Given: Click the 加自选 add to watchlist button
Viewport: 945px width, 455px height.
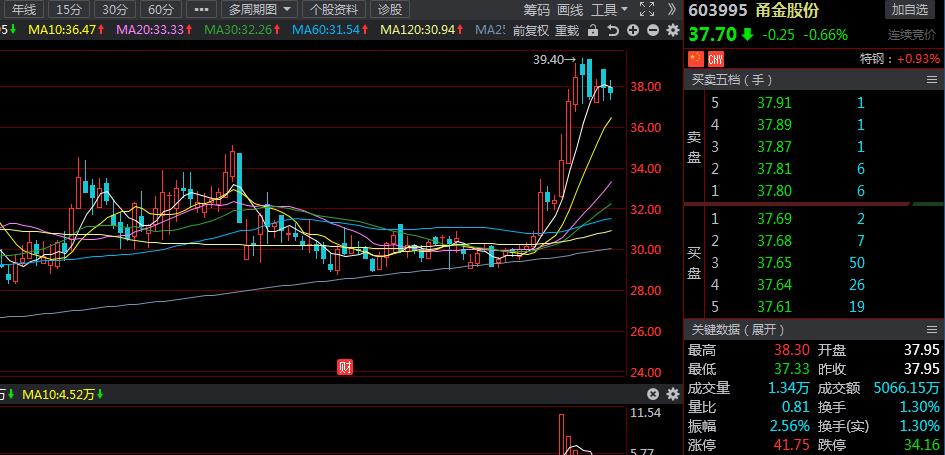Looking at the screenshot, I should coord(910,9).
